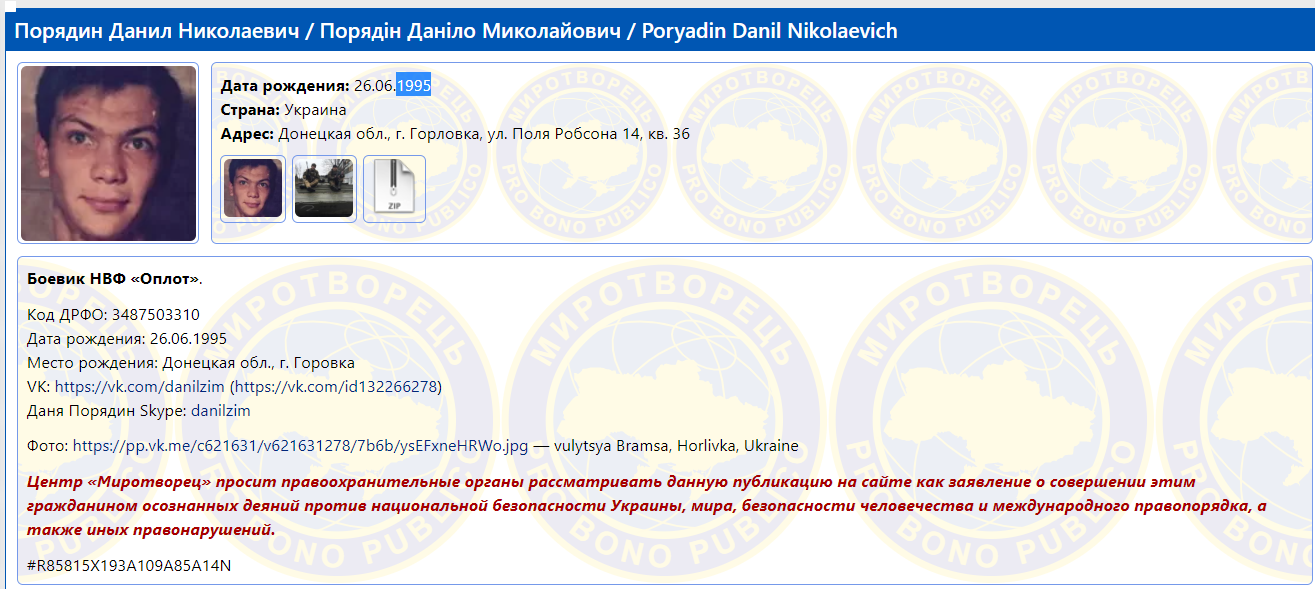Click the 'Адрес: Донецкая обл.' address line

(455, 134)
